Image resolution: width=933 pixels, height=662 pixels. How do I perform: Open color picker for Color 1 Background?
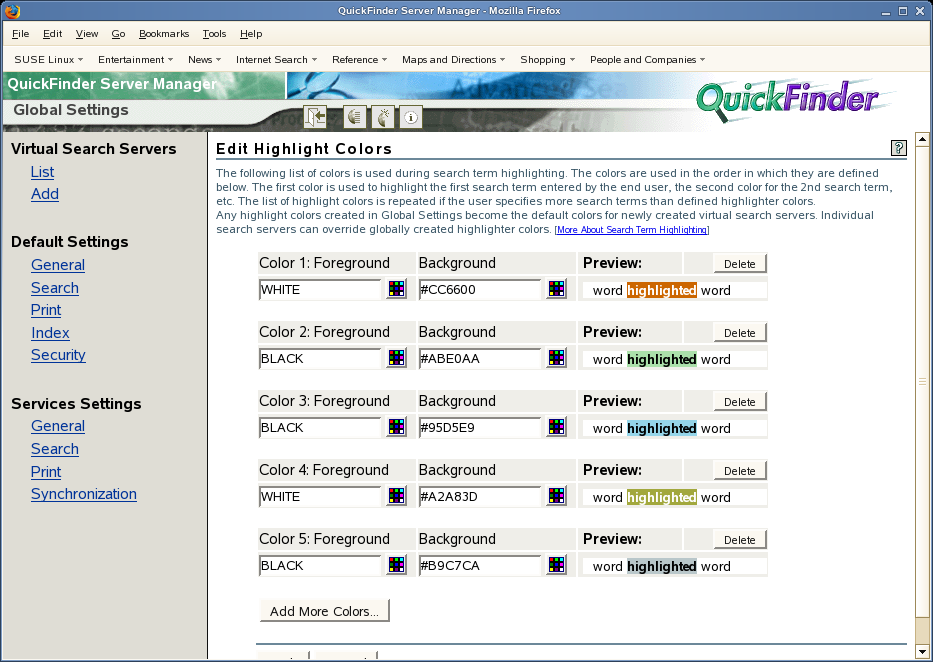556,289
